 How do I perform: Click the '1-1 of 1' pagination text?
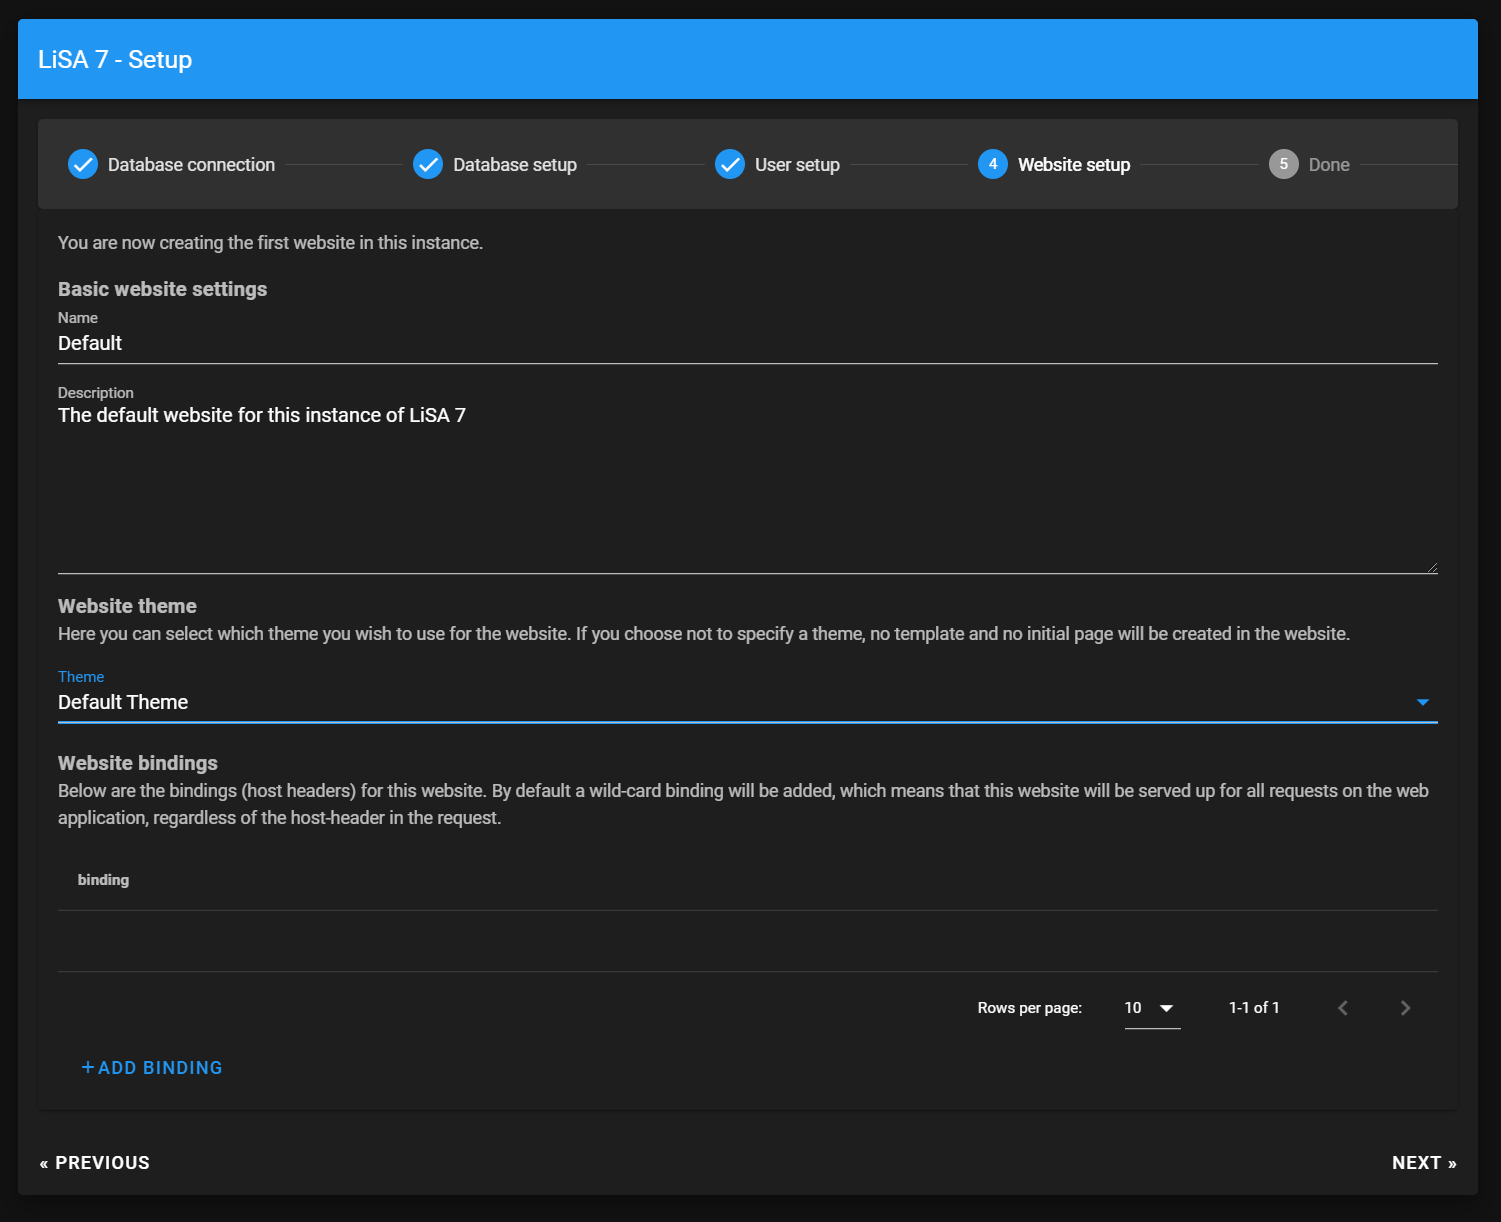tap(1254, 1008)
